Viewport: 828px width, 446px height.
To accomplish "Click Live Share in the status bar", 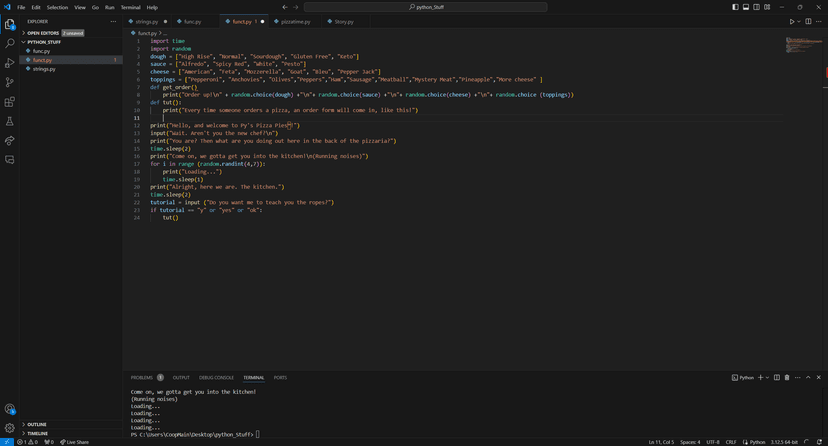I will [74, 441].
